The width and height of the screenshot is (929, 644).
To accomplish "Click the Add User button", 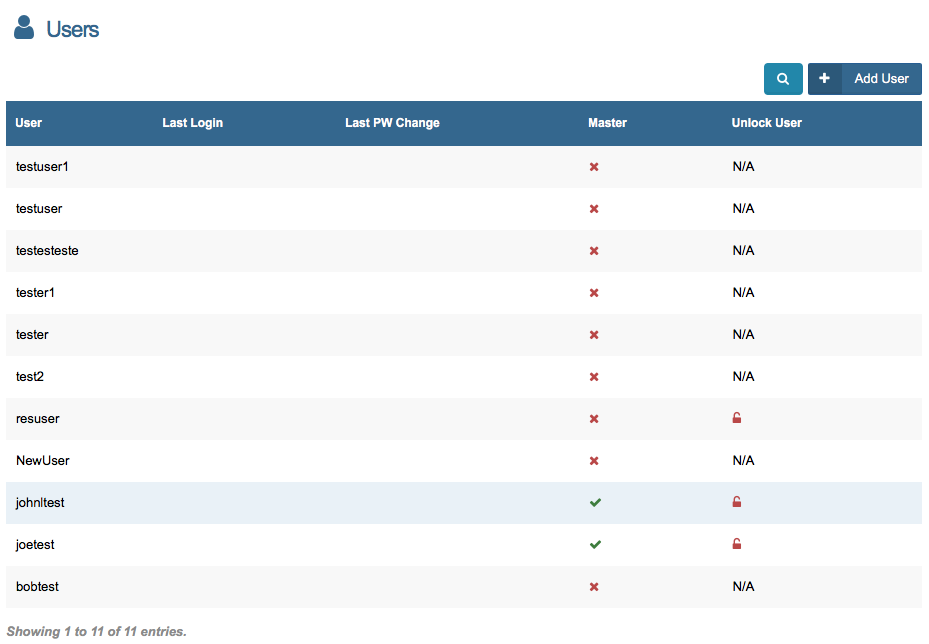I will [865, 79].
